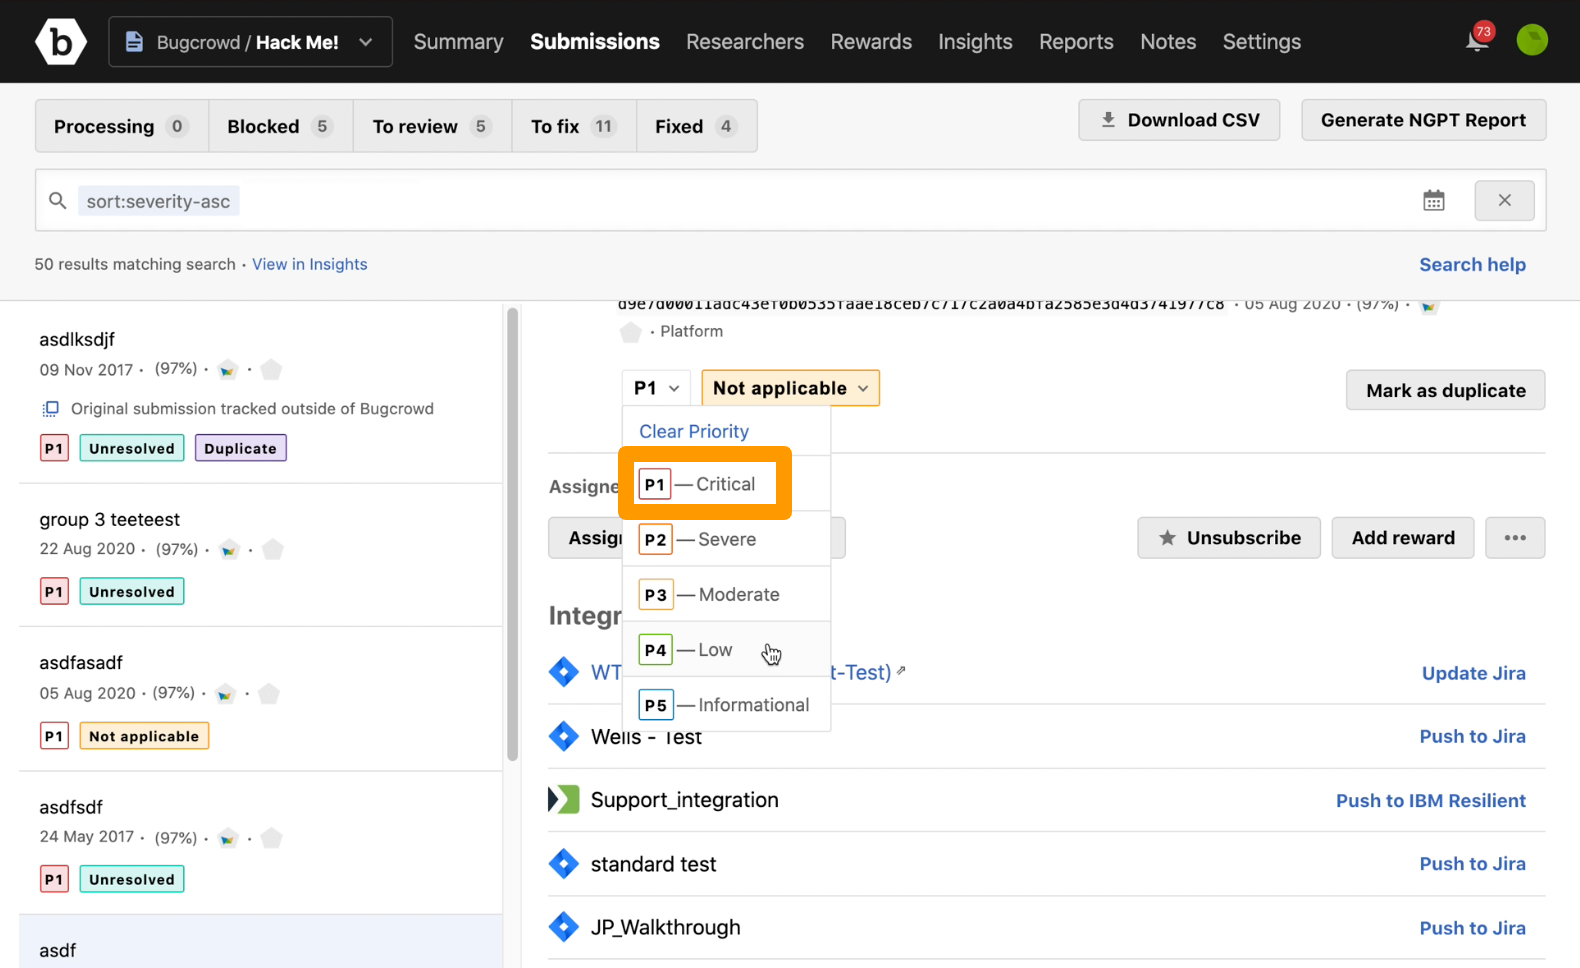Open View in Insights link
This screenshot has width=1580, height=968.
(309, 264)
